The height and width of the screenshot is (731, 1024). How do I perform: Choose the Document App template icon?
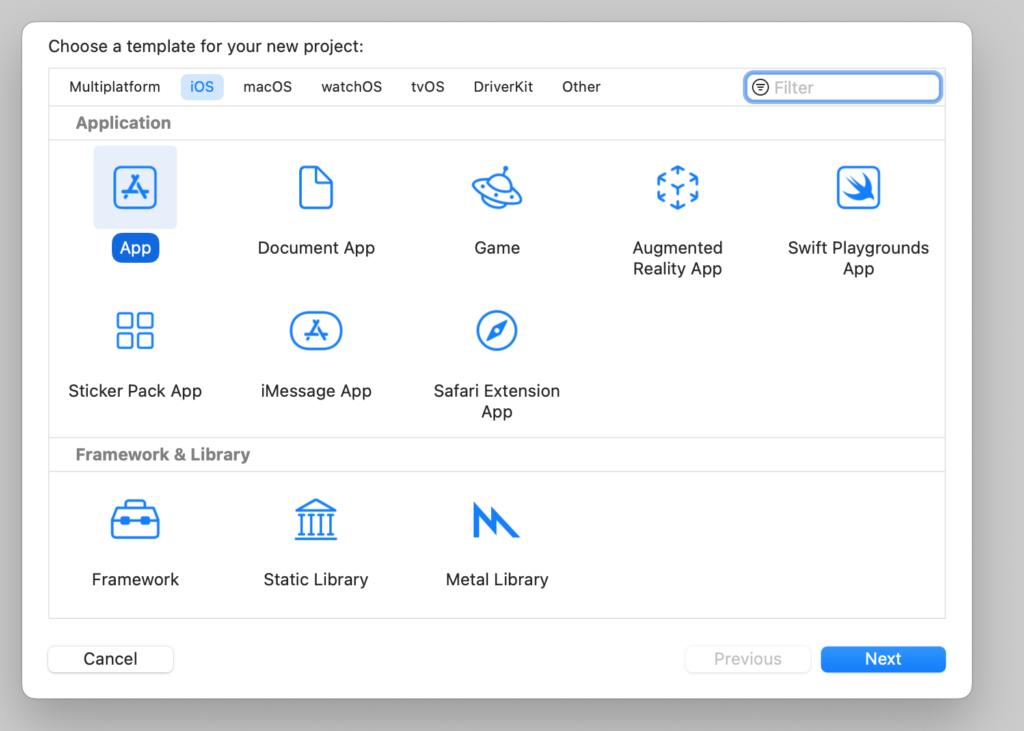tap(316, 187)
